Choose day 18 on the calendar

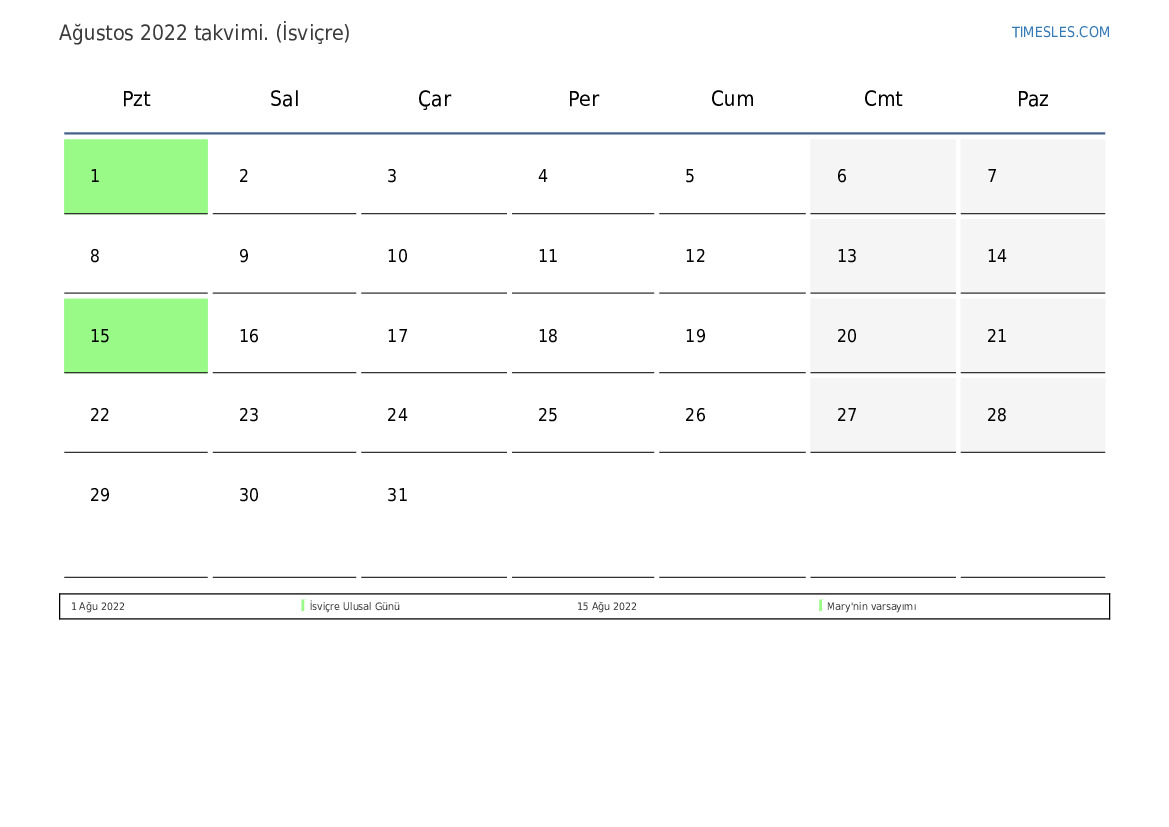[583, 336]
